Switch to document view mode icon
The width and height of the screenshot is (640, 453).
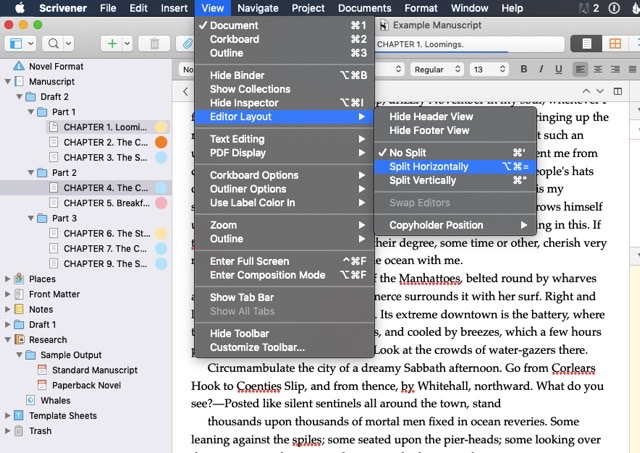[587, 44]
